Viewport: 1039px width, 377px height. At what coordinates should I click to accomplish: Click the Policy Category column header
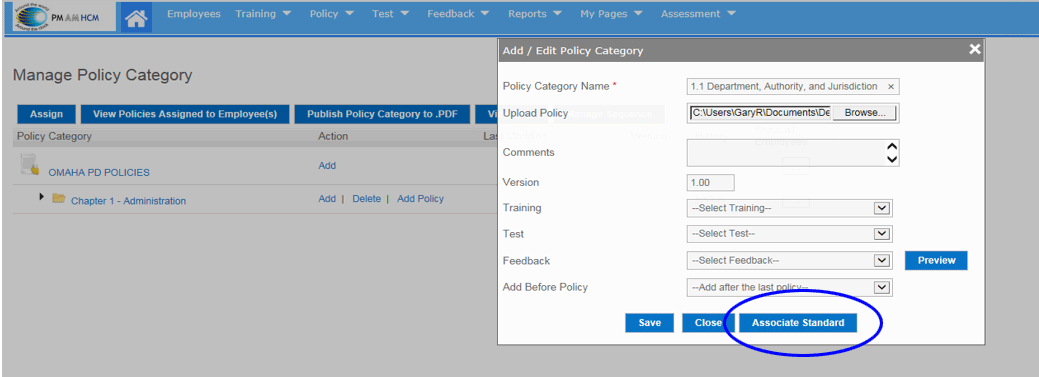click(54, 136)
